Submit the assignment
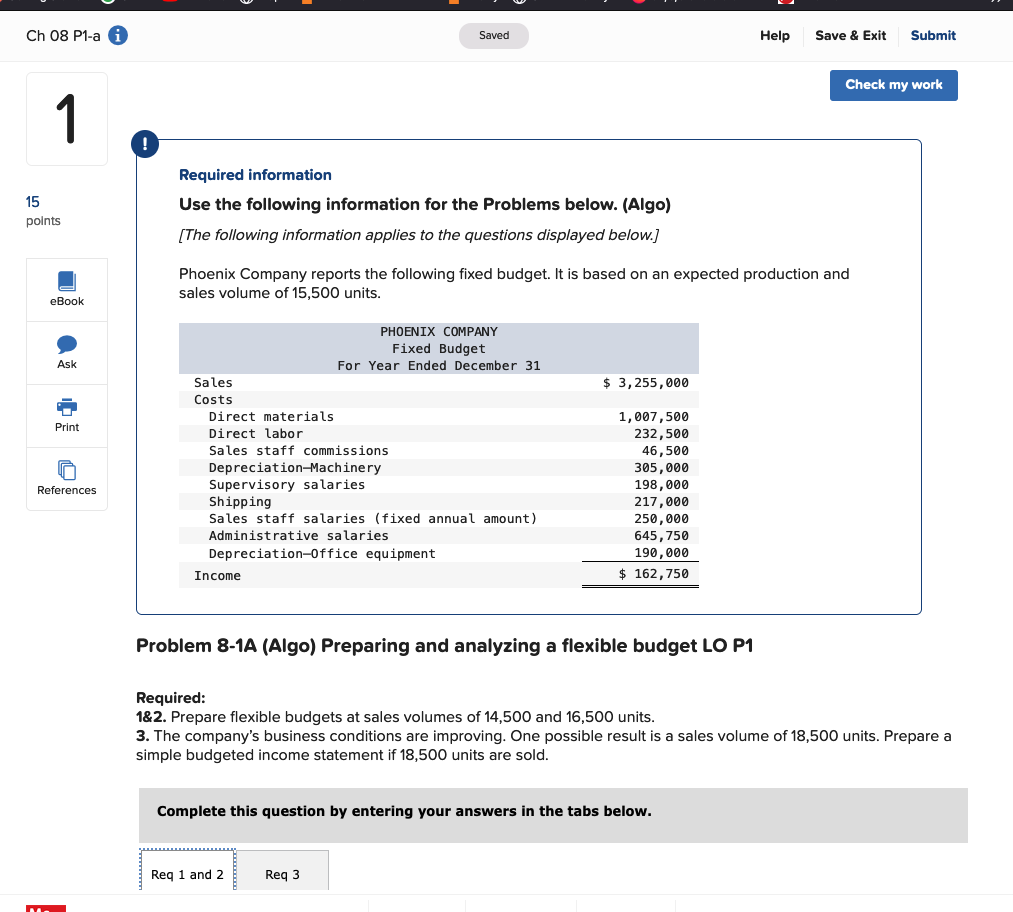This screenshot has width=1013, height=912. (933, 36)
